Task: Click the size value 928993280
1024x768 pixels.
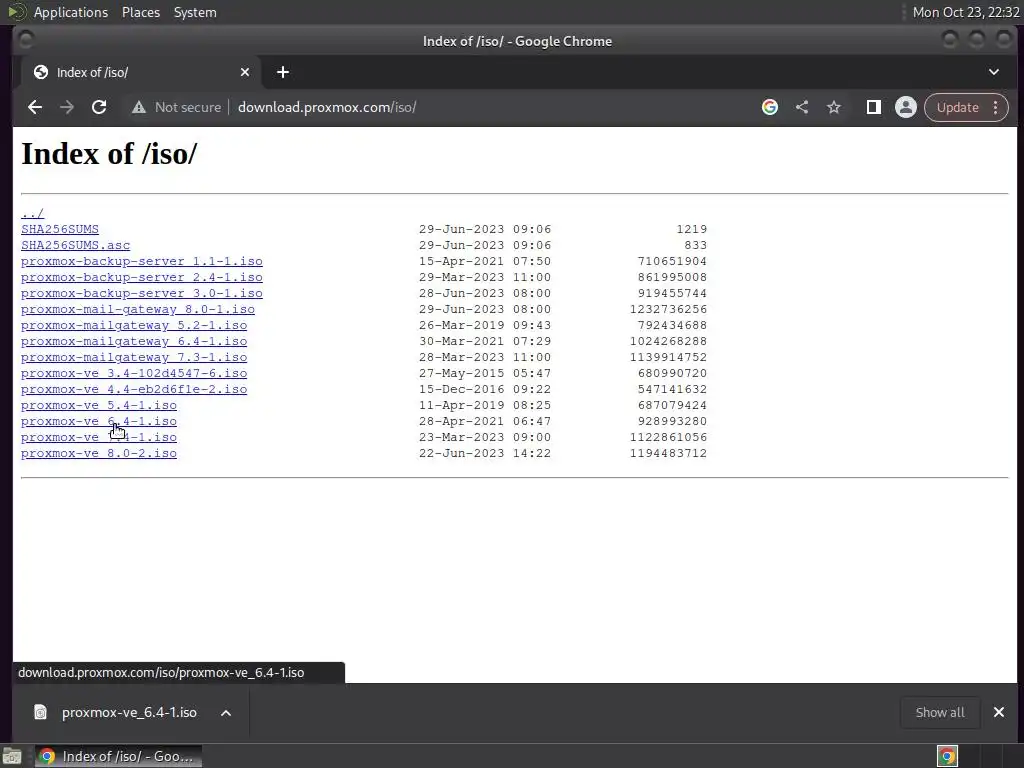Action: tap(672, 421)
